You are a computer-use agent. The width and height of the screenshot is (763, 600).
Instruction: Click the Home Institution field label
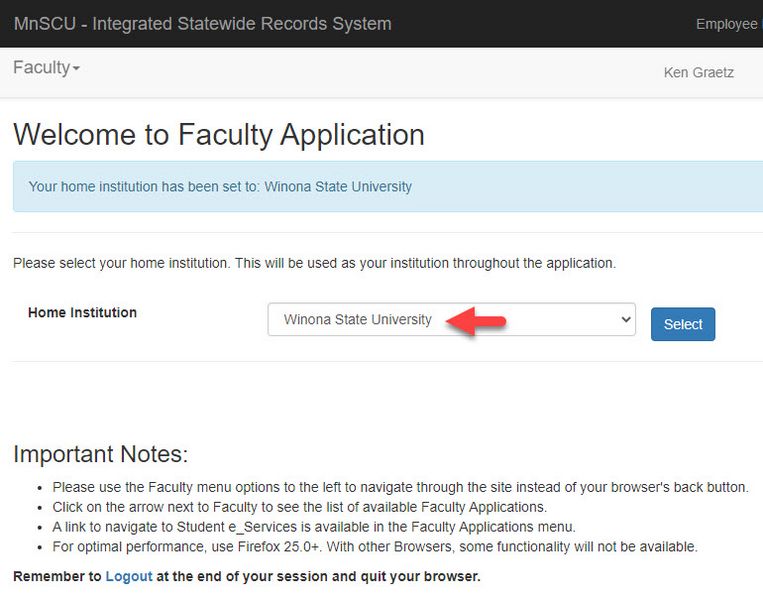pos(82,313)
